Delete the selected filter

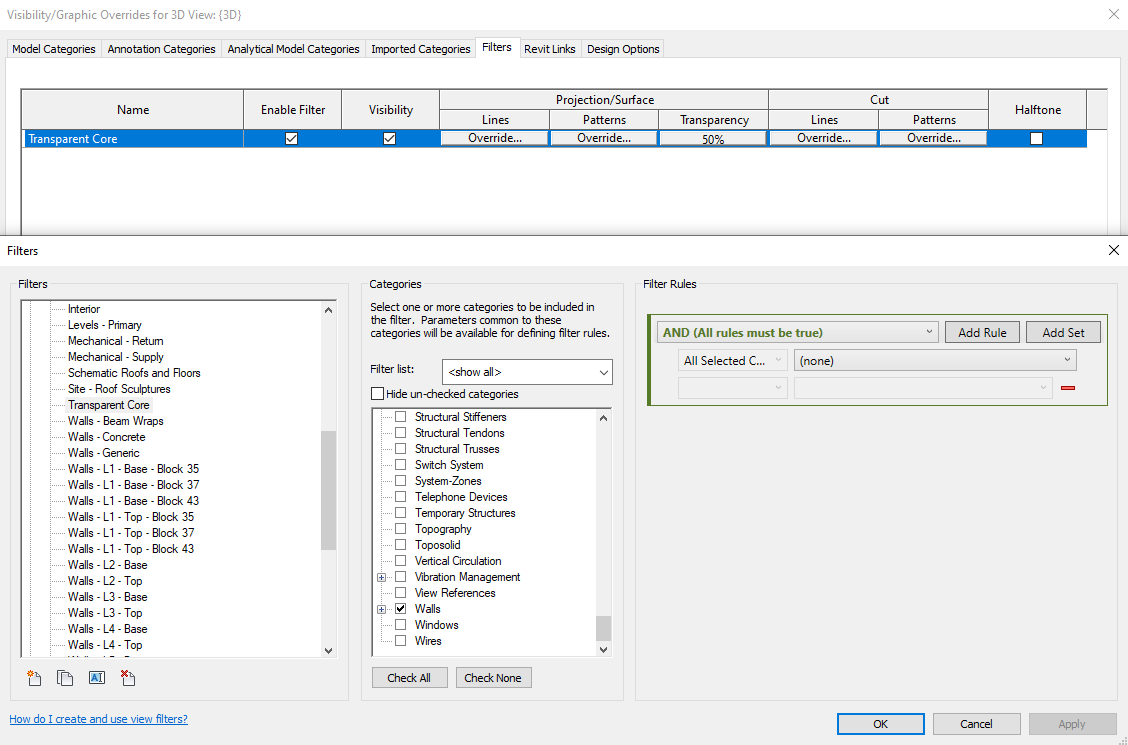pyautogui.click(x=127, y=677)
